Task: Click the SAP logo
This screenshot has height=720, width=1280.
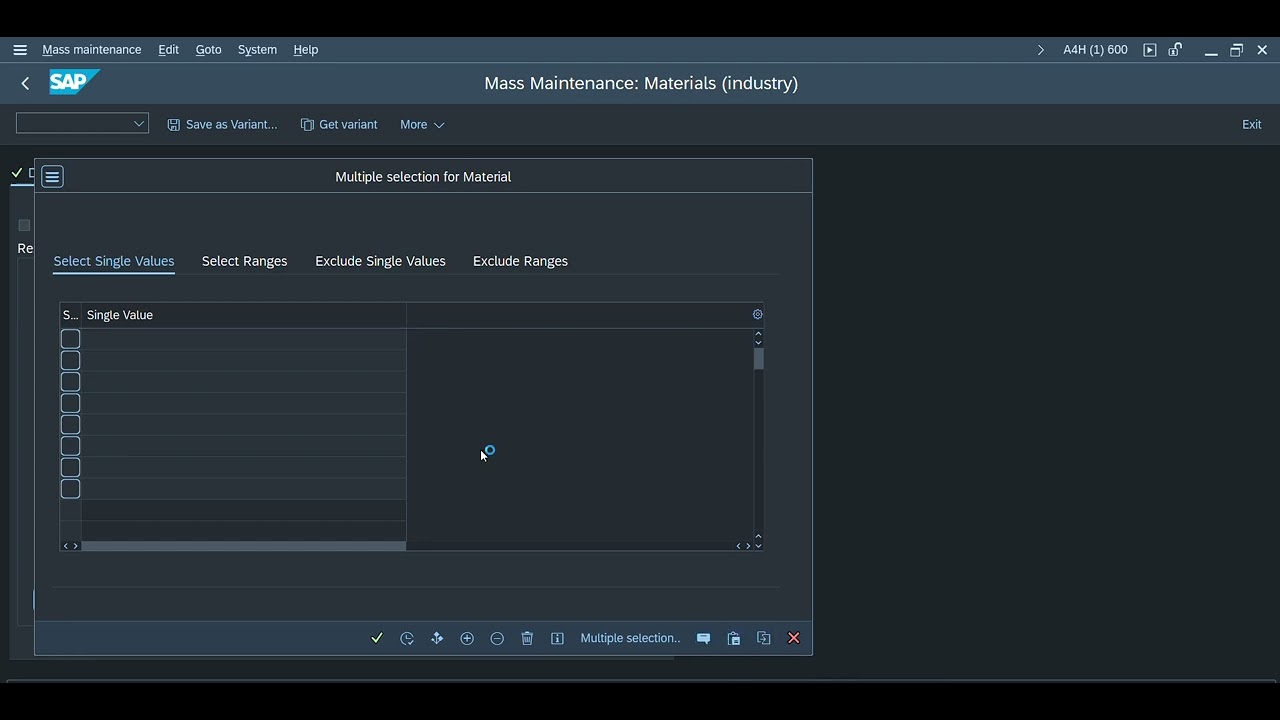Action: (74, 82)
